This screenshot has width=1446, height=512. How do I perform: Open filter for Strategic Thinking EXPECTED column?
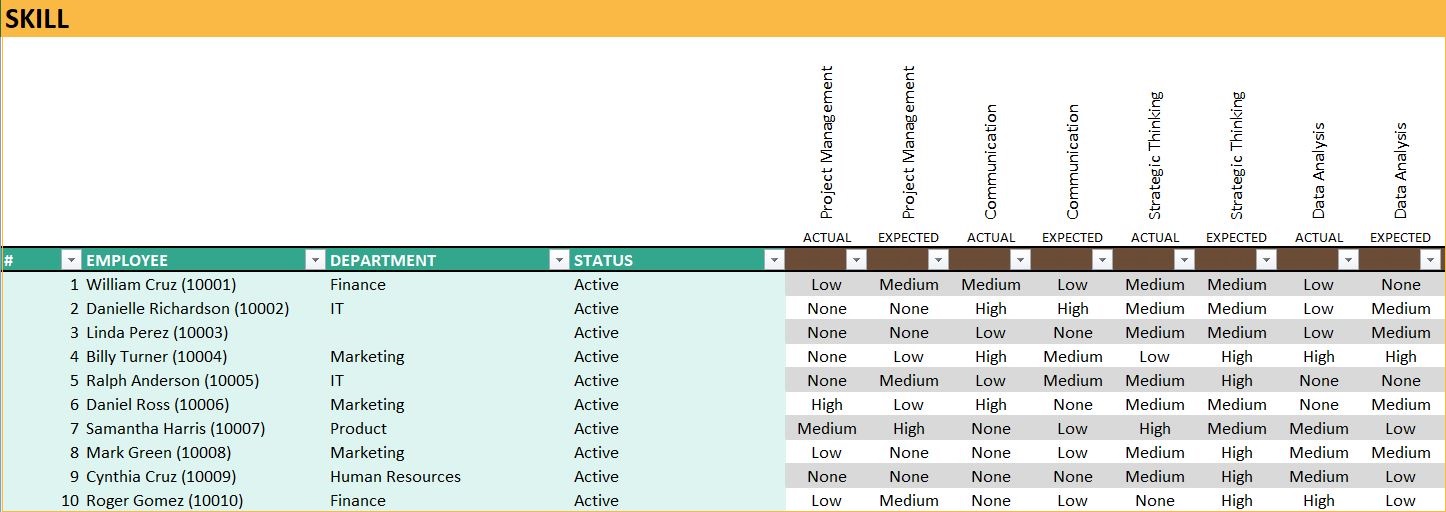click(1266, 260)
